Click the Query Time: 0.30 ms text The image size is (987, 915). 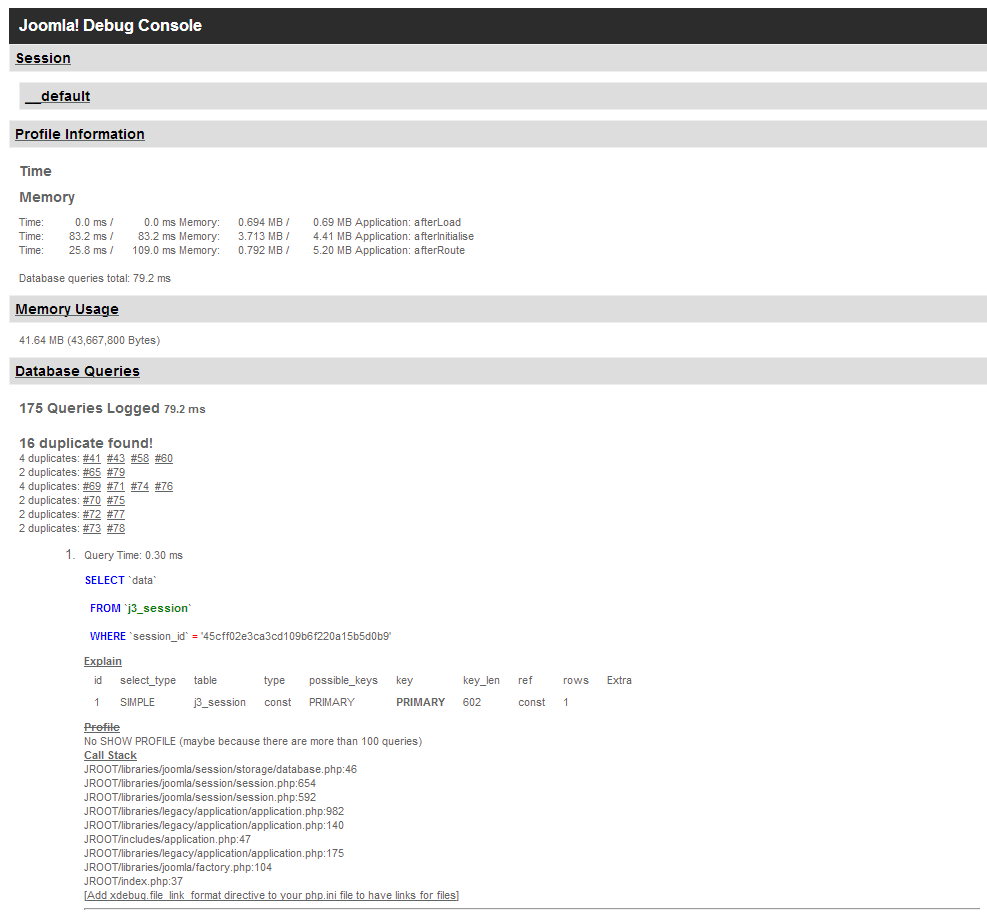point(133,556)
